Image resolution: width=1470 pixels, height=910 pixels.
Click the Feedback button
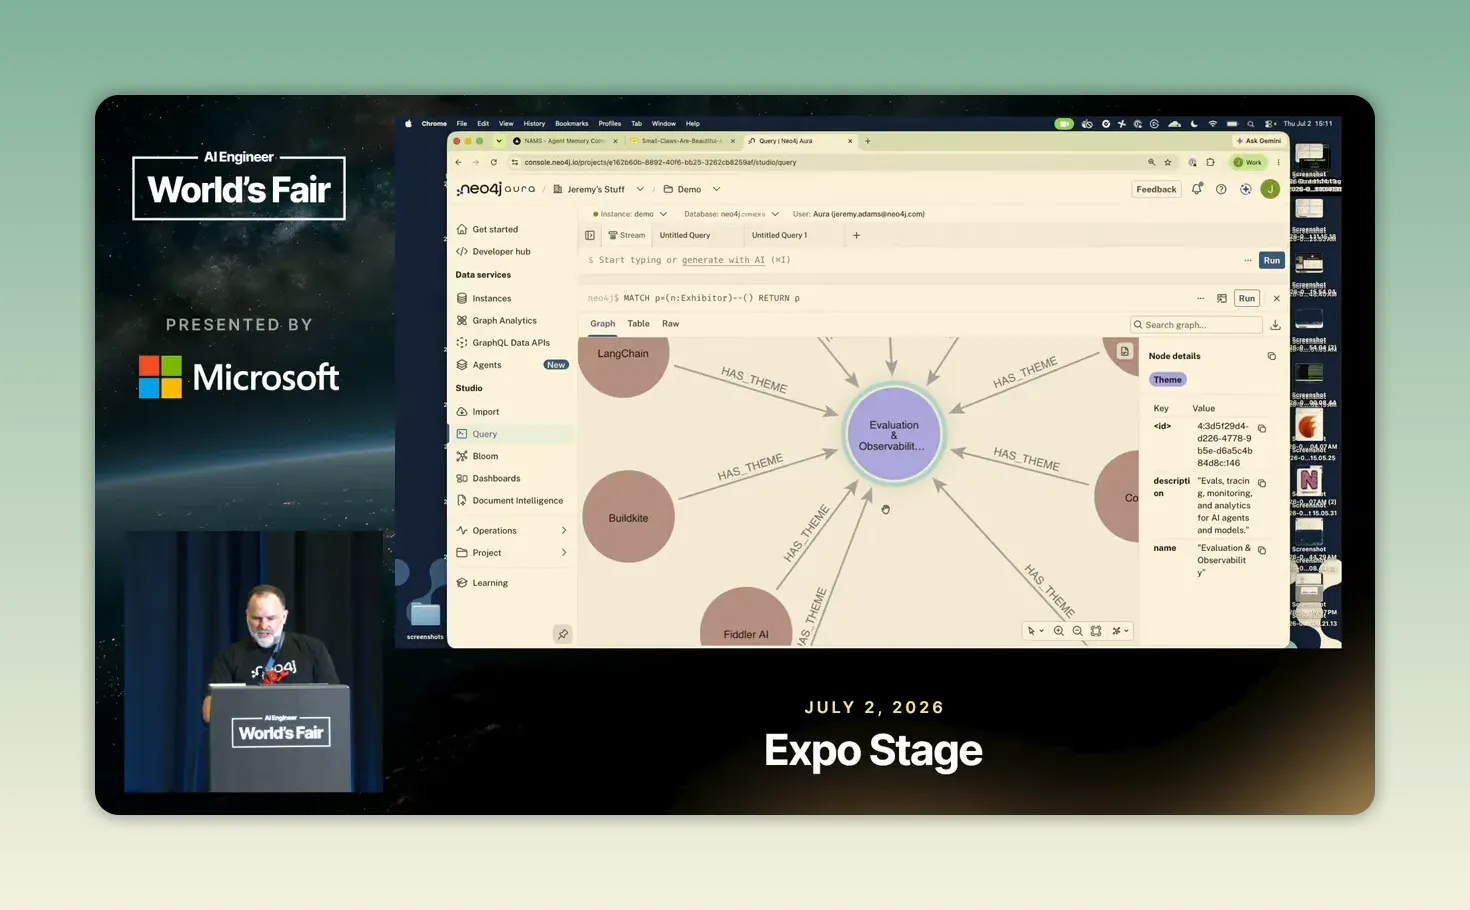(1156, 189)
